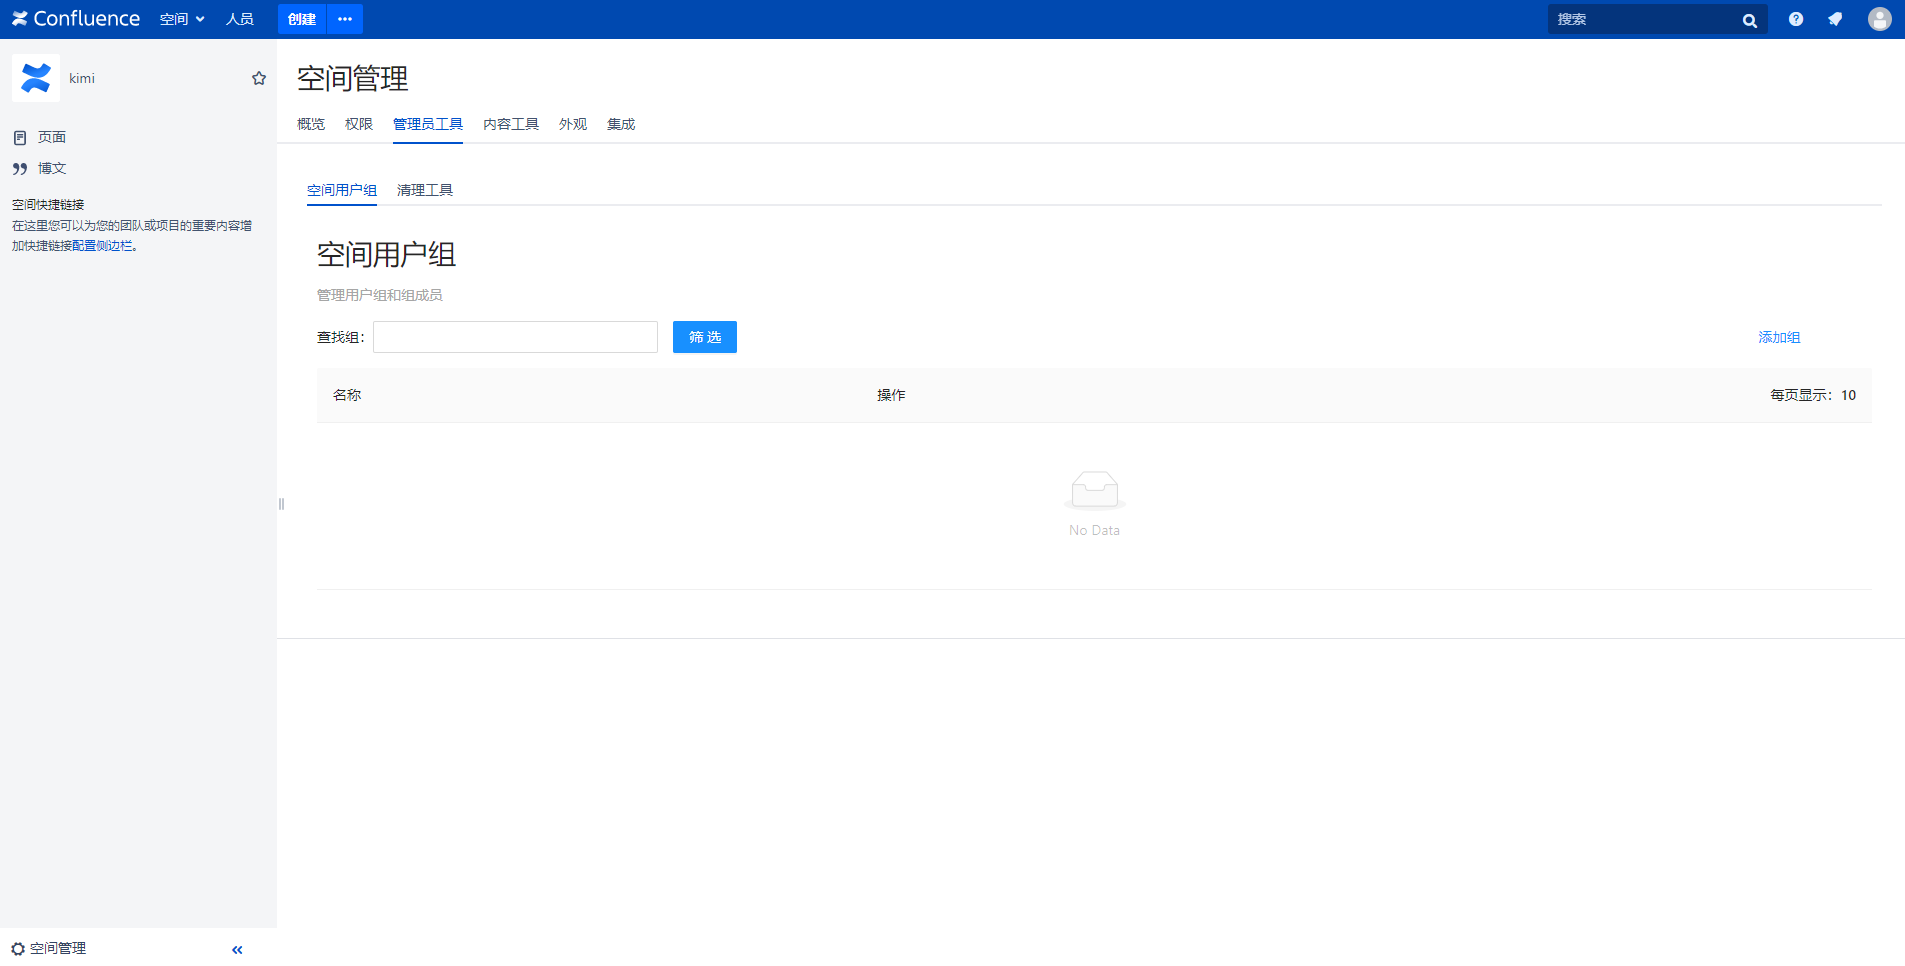Switch to the 内容工具 tab
1905x966 pixels.
[510, 124]
